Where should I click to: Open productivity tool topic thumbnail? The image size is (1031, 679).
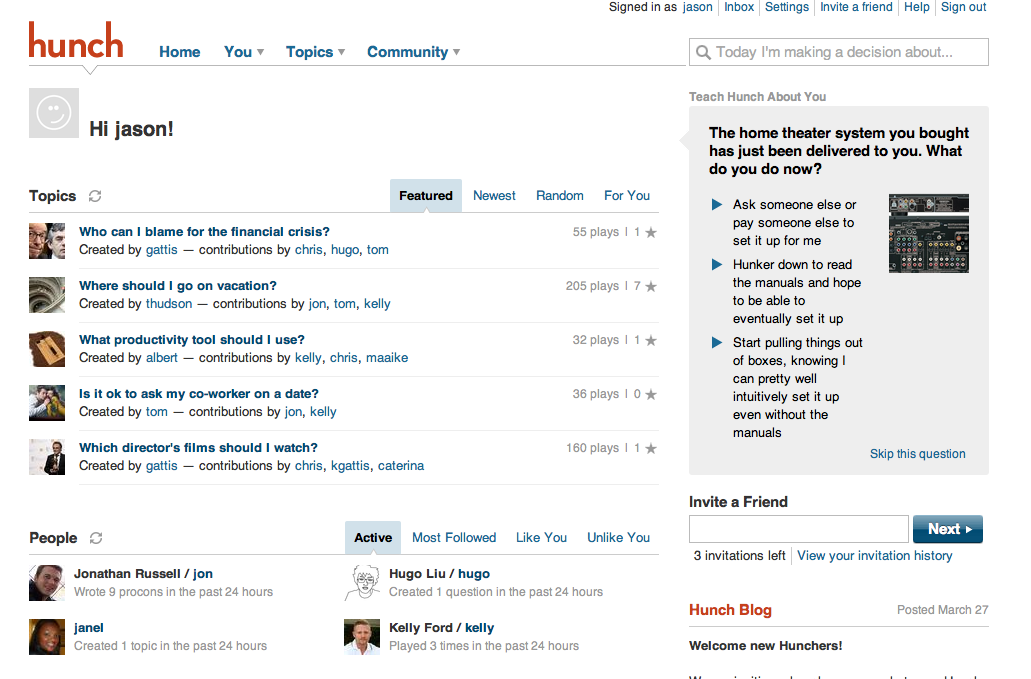tap(47, 348)
